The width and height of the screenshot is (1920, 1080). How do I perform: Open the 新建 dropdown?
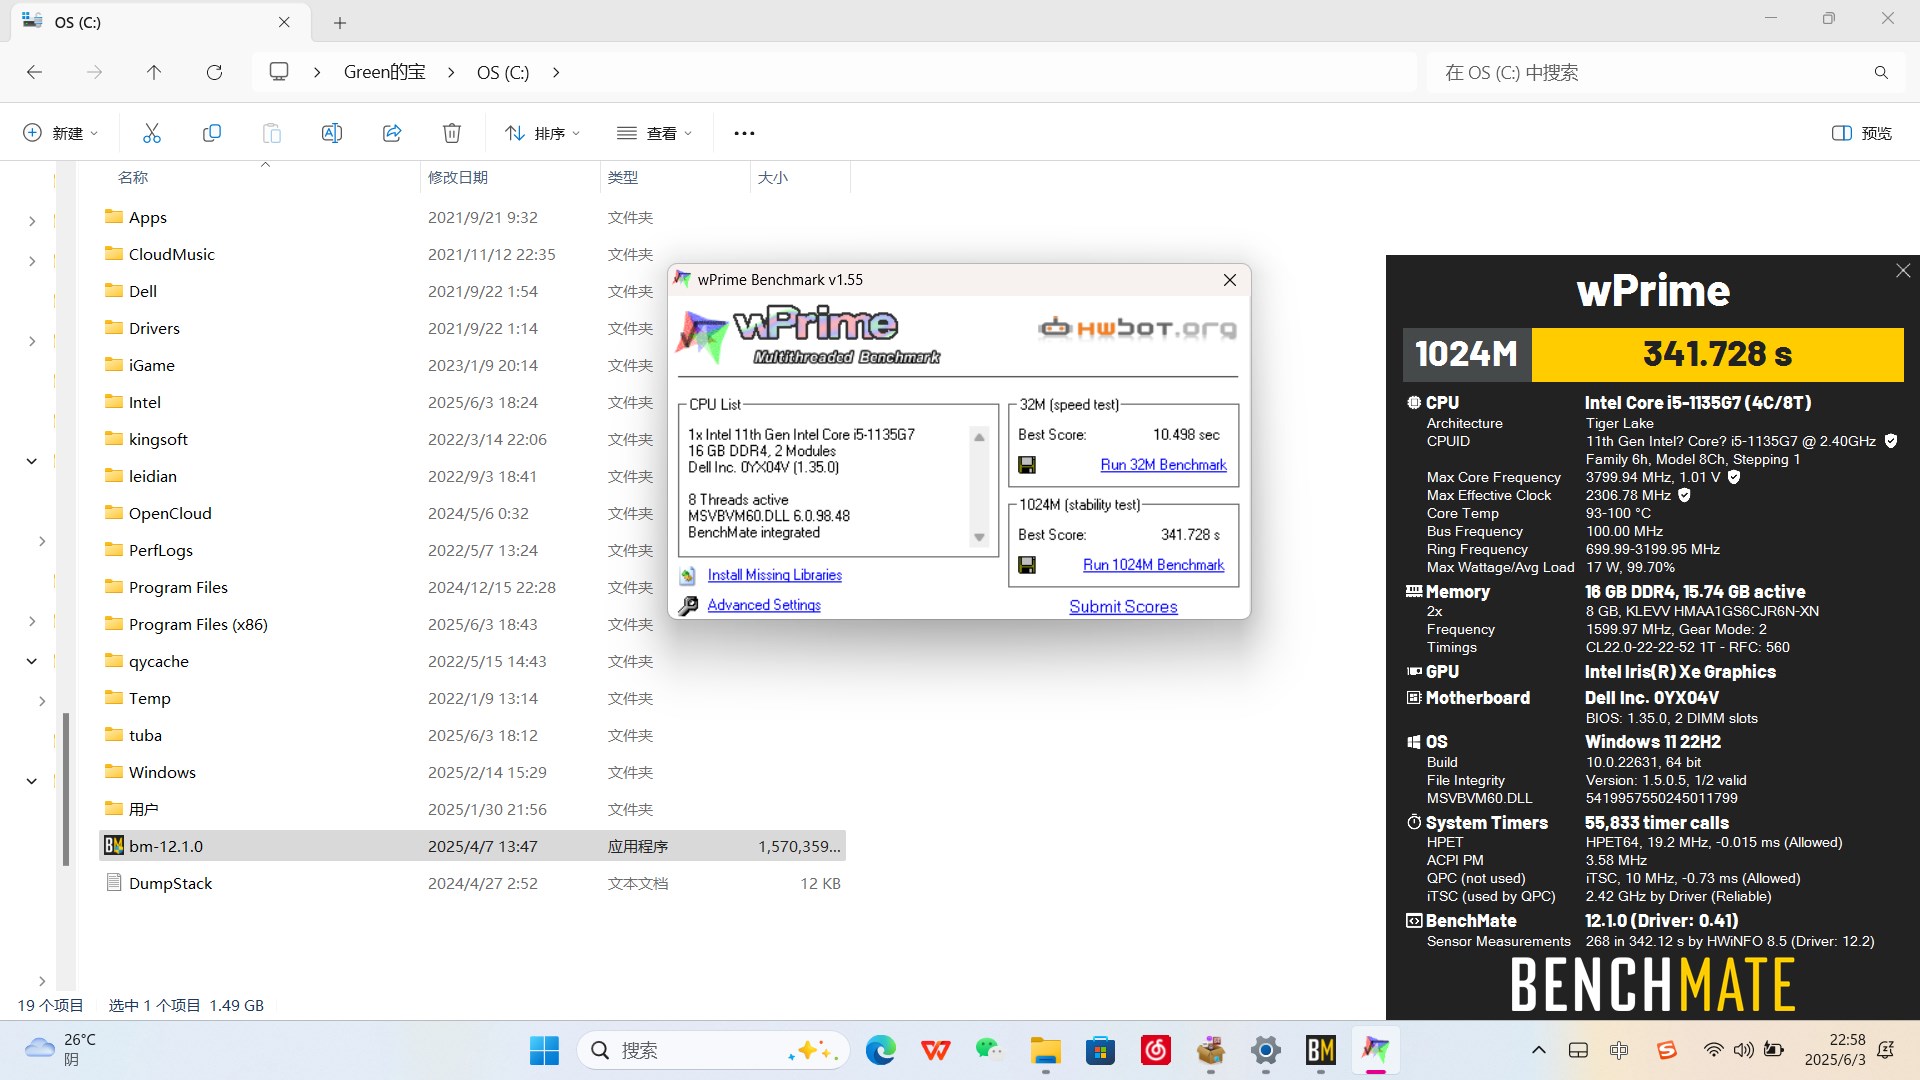pos(61,133)
